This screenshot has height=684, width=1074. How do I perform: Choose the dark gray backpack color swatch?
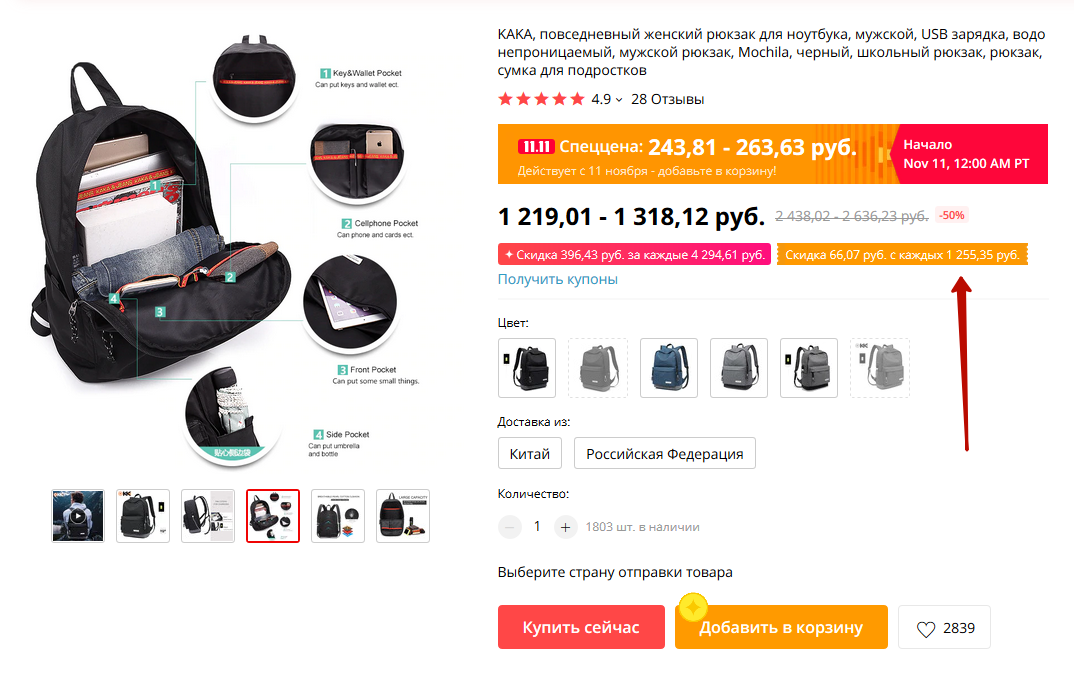(x=738, y=368)
